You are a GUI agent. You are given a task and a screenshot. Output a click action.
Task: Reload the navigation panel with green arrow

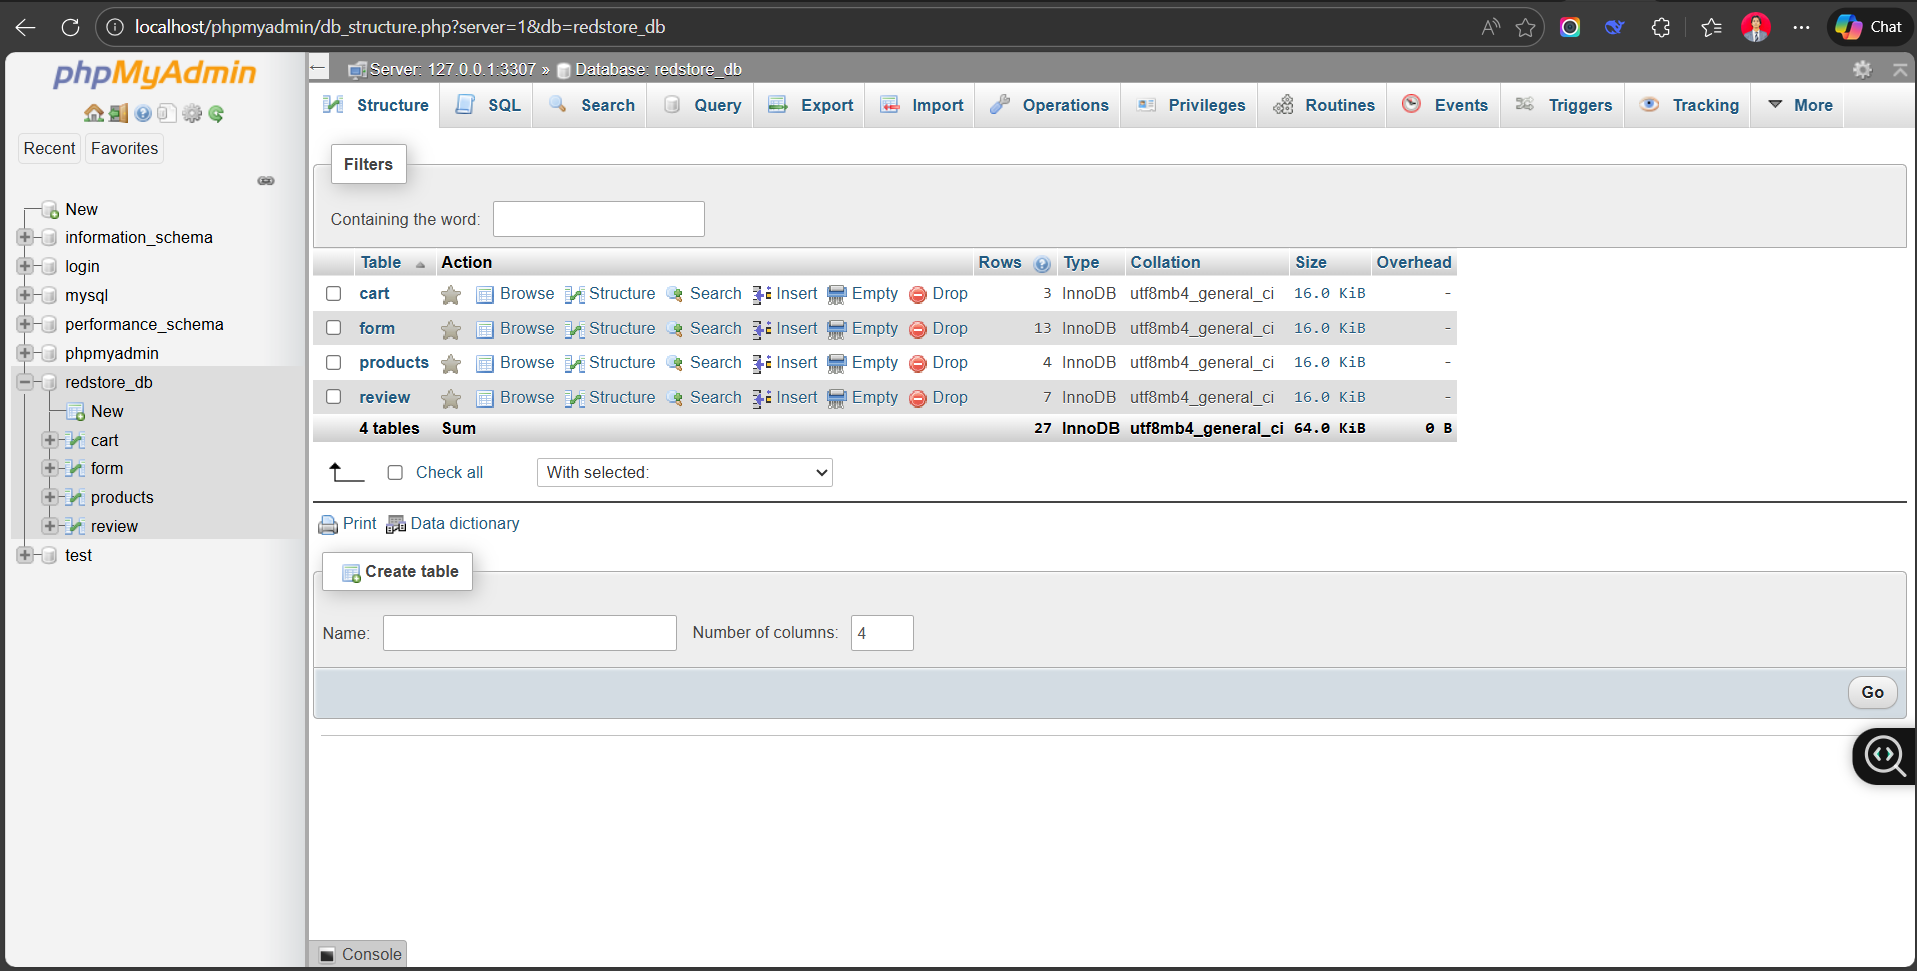(x=217, y=114)
